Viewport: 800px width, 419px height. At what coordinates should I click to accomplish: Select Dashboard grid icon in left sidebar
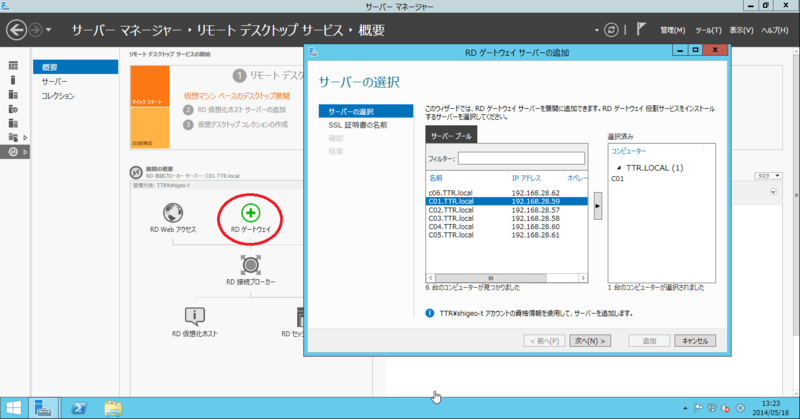[x=13, y=65]
